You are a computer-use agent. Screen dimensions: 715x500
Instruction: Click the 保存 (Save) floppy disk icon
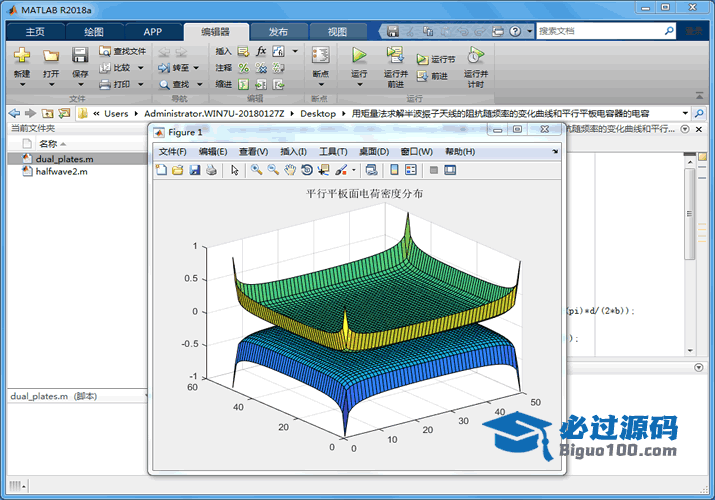click(80, 55)
